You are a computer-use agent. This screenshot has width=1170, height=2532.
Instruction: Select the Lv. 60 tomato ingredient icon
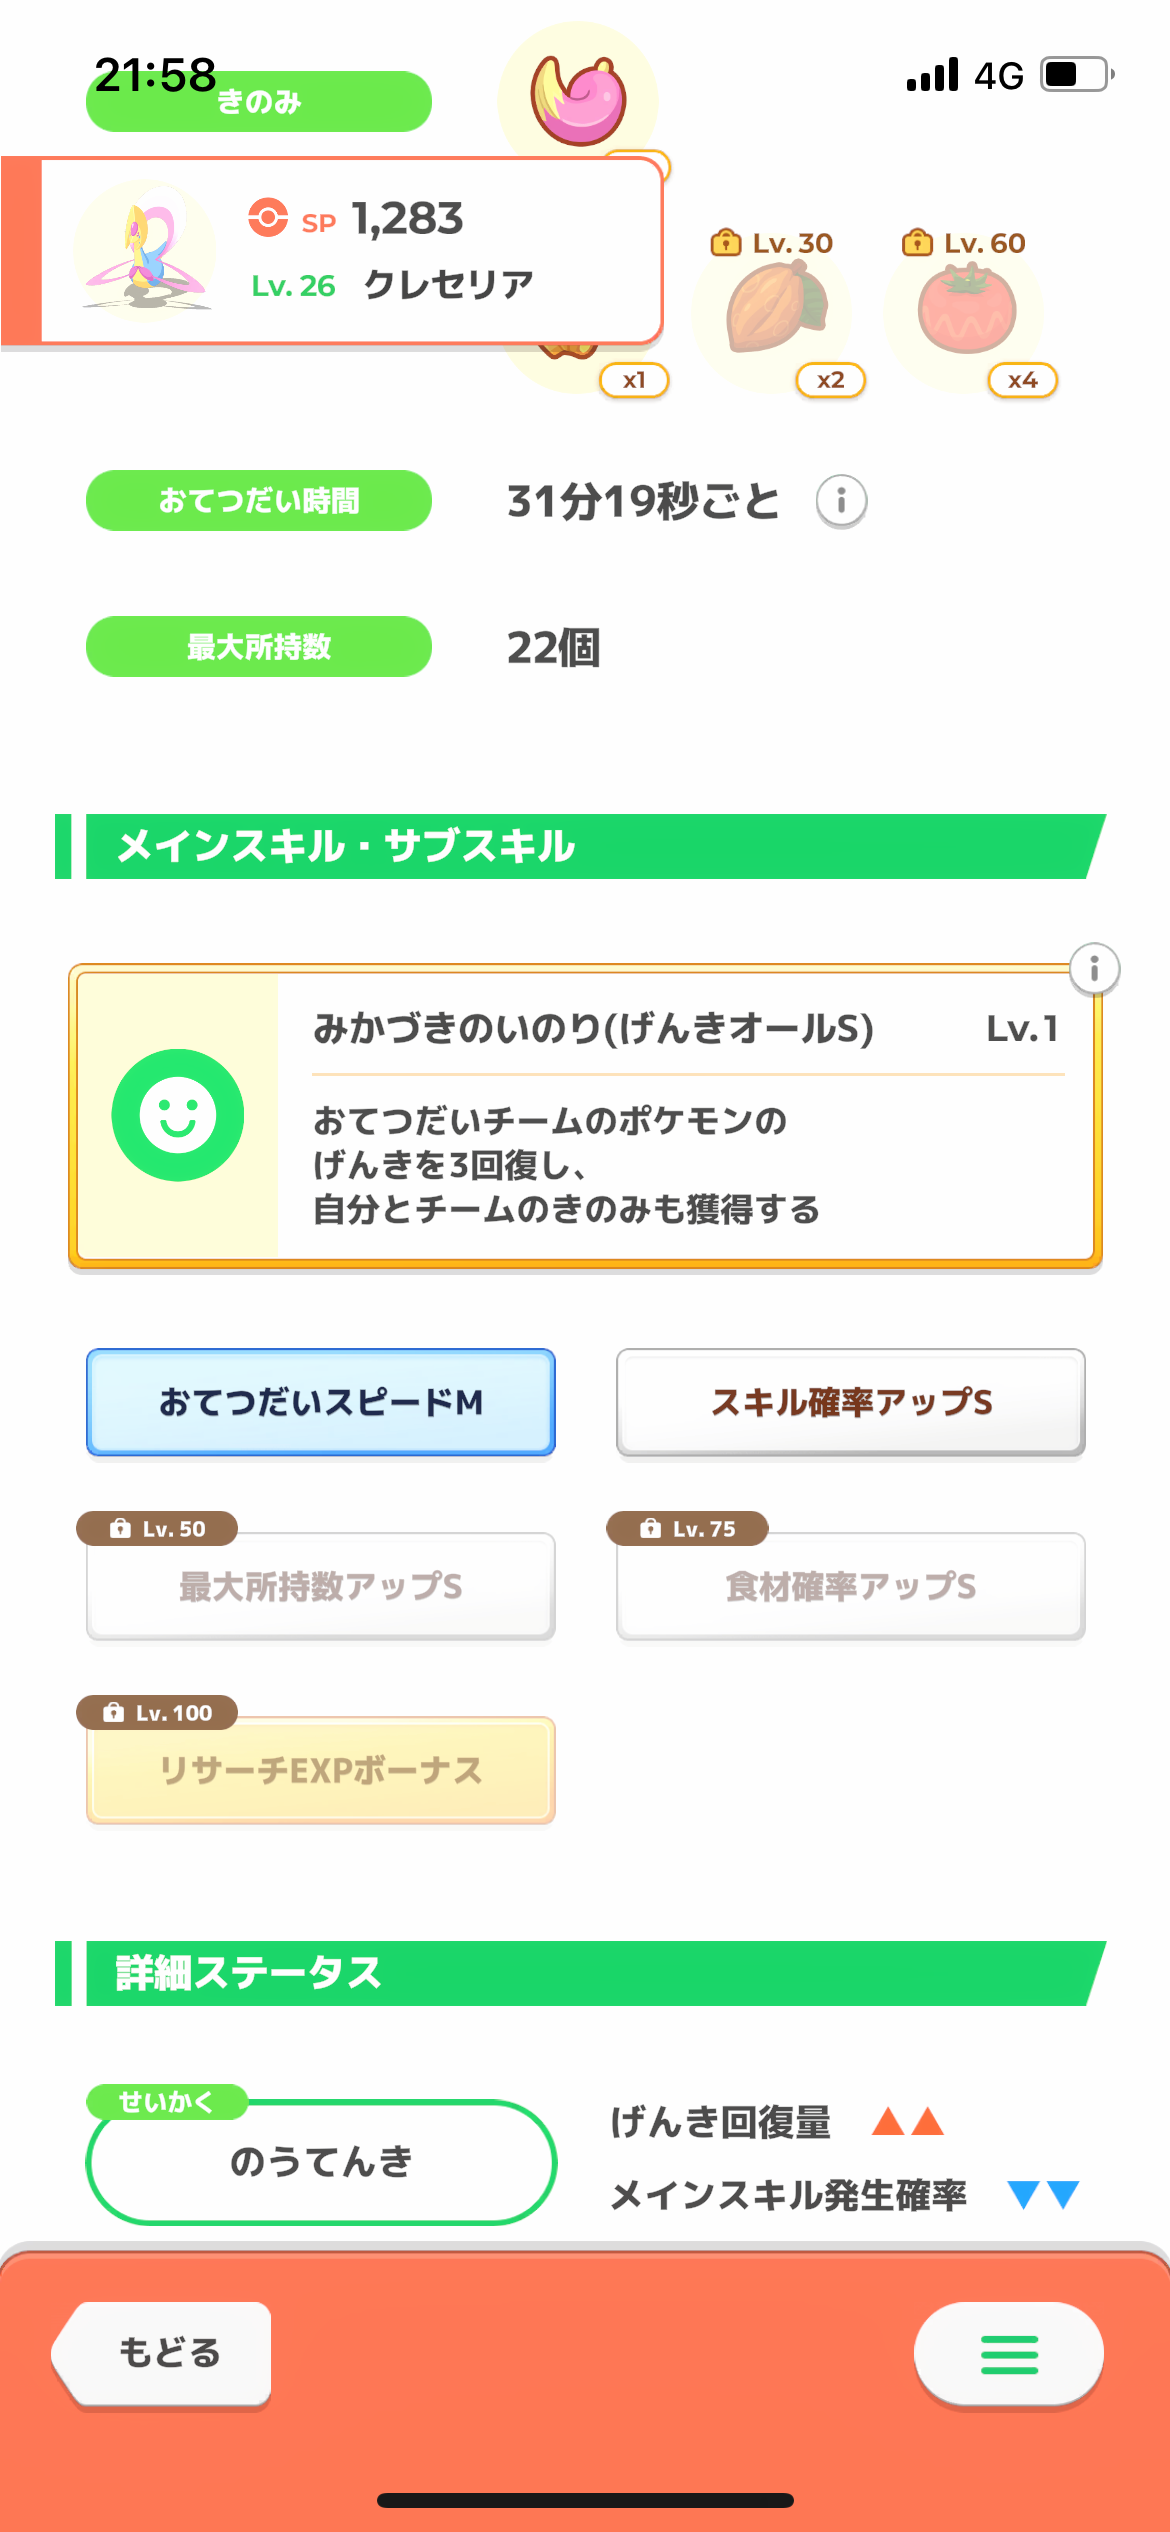click(x=966, y=310)
